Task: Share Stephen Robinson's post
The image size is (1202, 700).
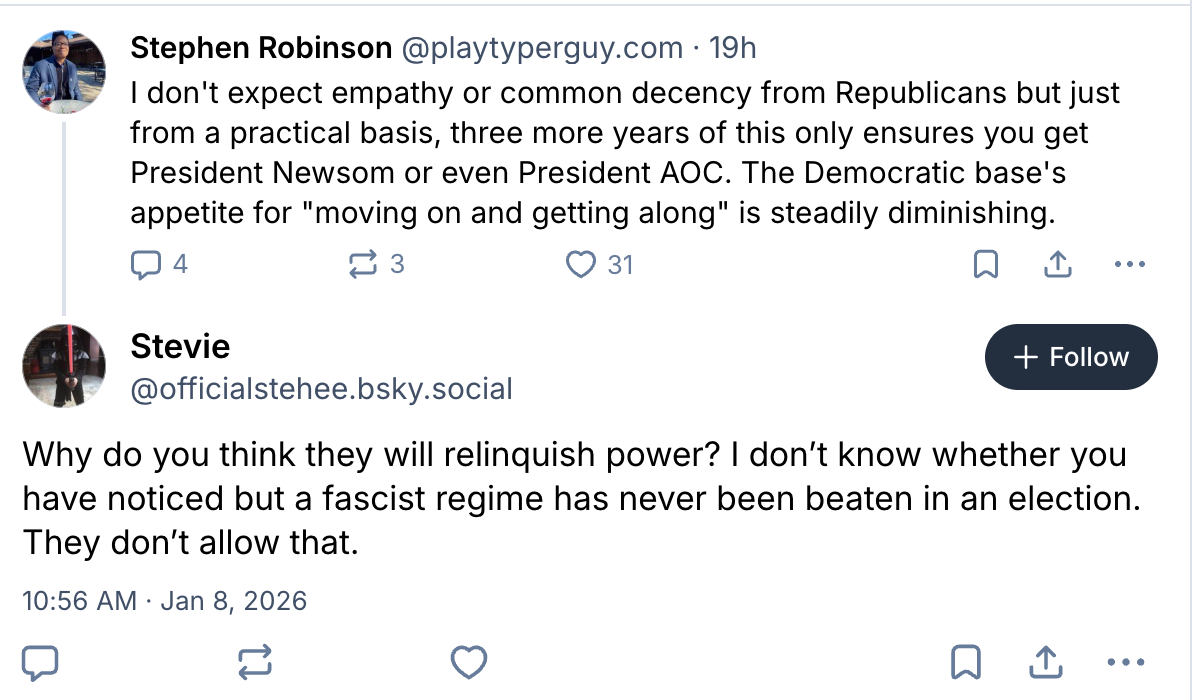Action: click(1058, 265)
